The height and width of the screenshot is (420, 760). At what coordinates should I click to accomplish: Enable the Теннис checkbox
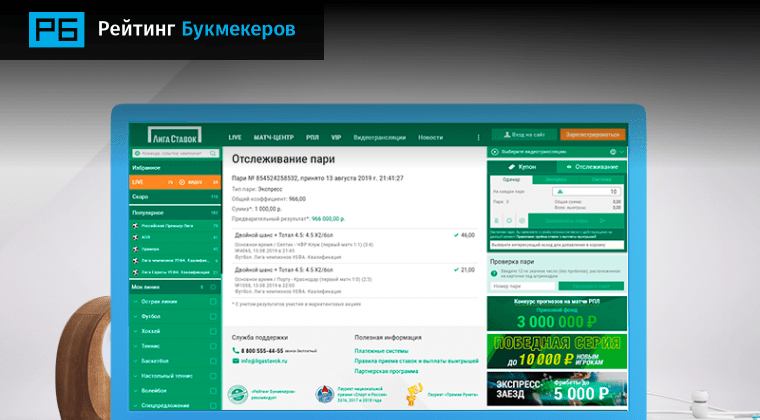[x=213, y=347]
